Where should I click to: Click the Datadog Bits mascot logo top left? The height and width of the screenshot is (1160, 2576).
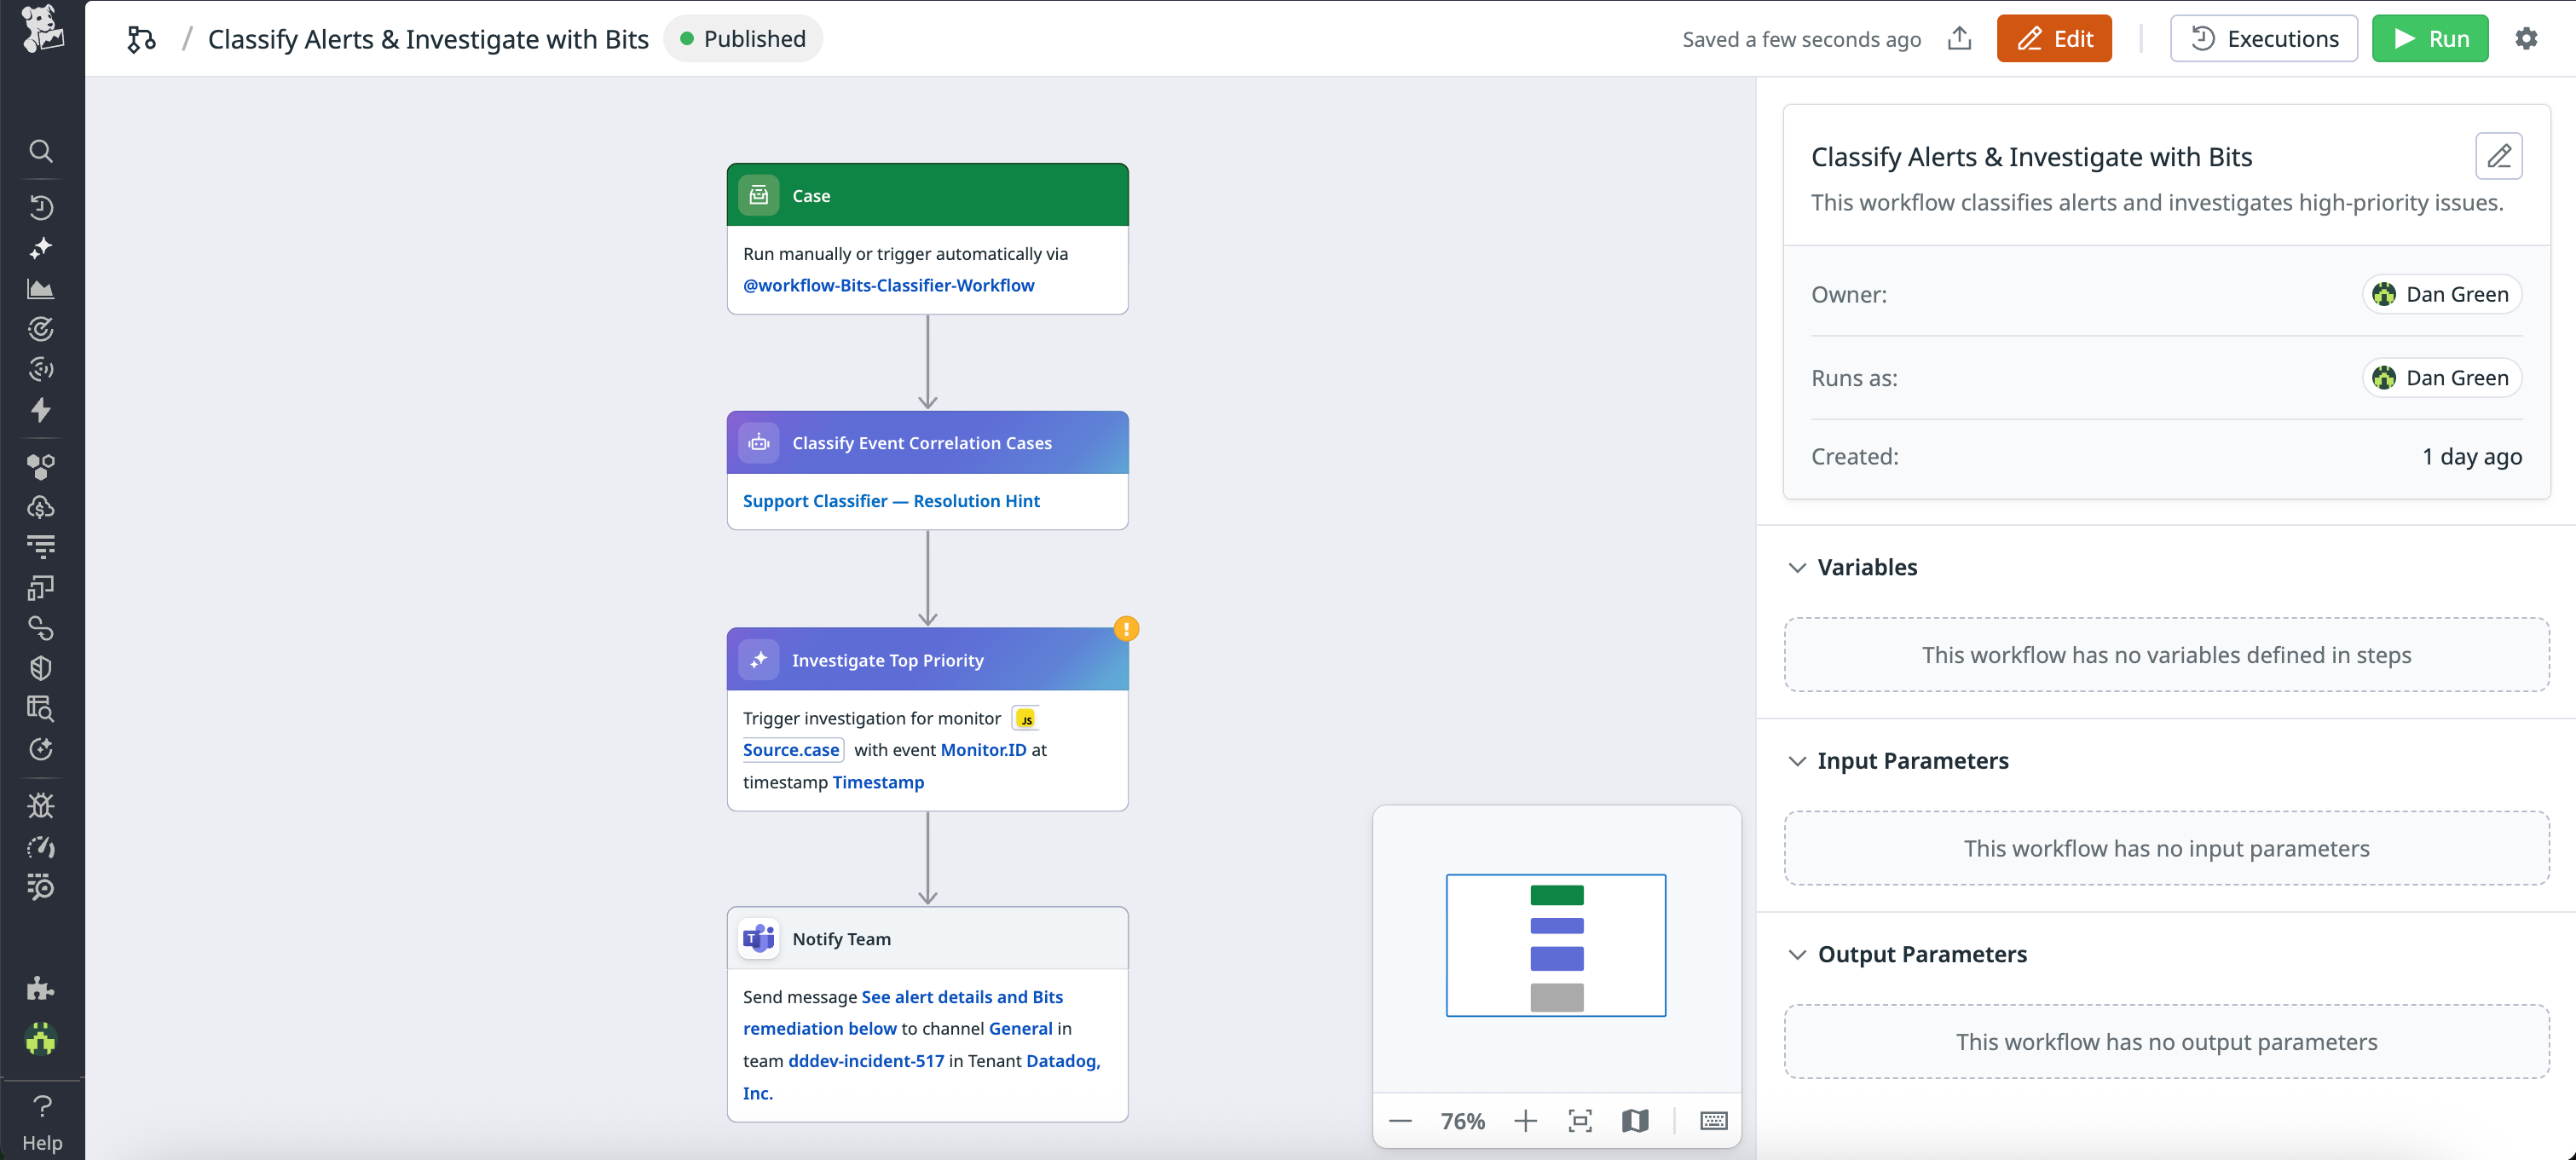pos(41,30)
